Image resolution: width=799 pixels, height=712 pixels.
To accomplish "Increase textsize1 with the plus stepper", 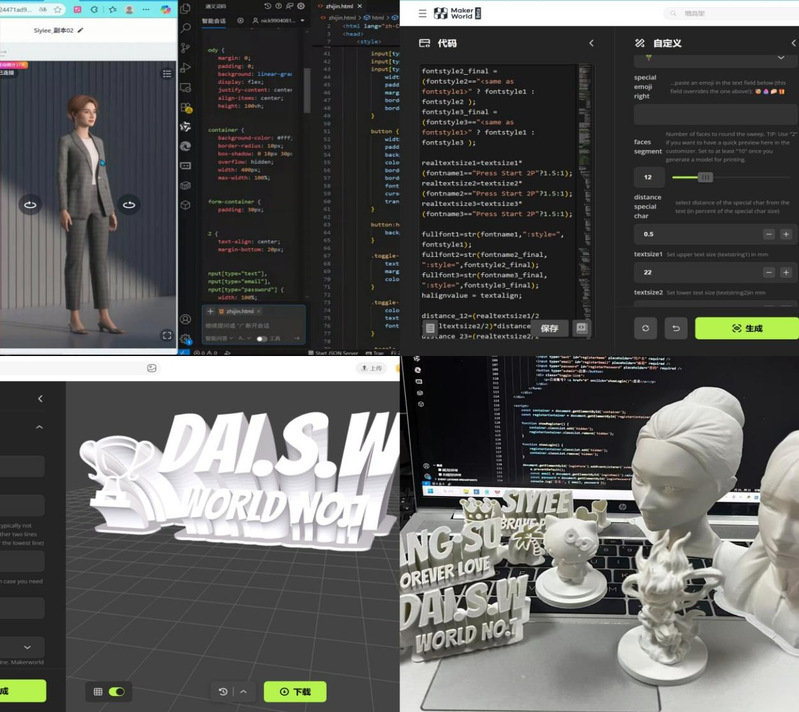I will [786, 272].
